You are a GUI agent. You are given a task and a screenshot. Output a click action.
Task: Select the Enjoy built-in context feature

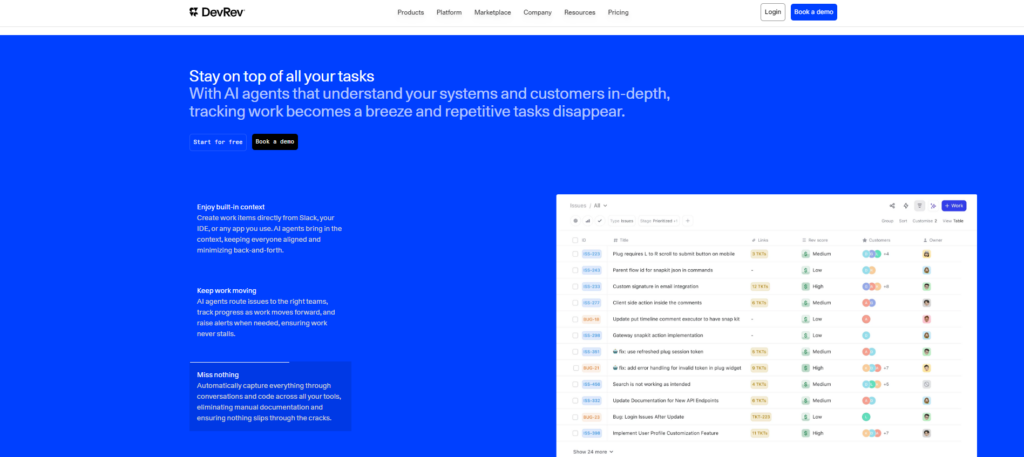pyautogui.click(x=270, y=228)
